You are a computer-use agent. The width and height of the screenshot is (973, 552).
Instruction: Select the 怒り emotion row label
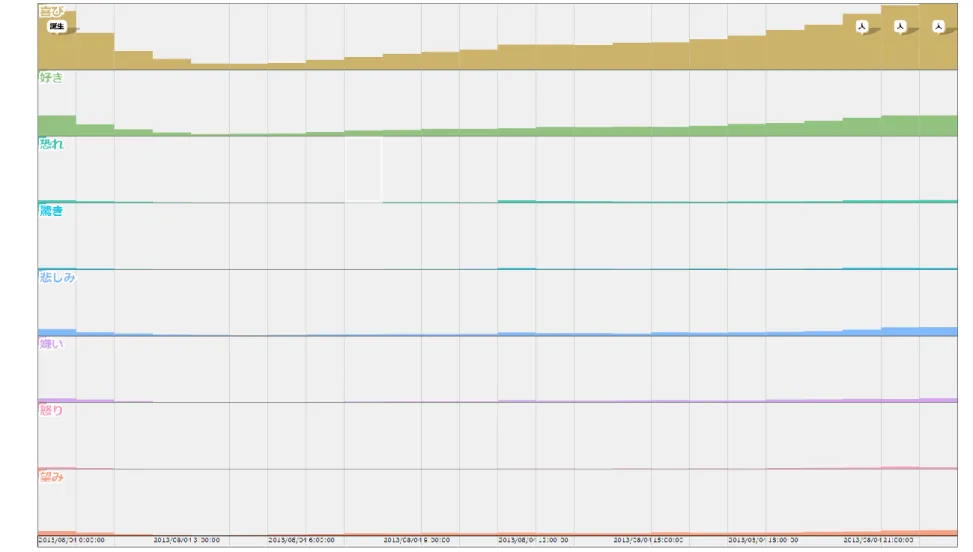(52, 410)
